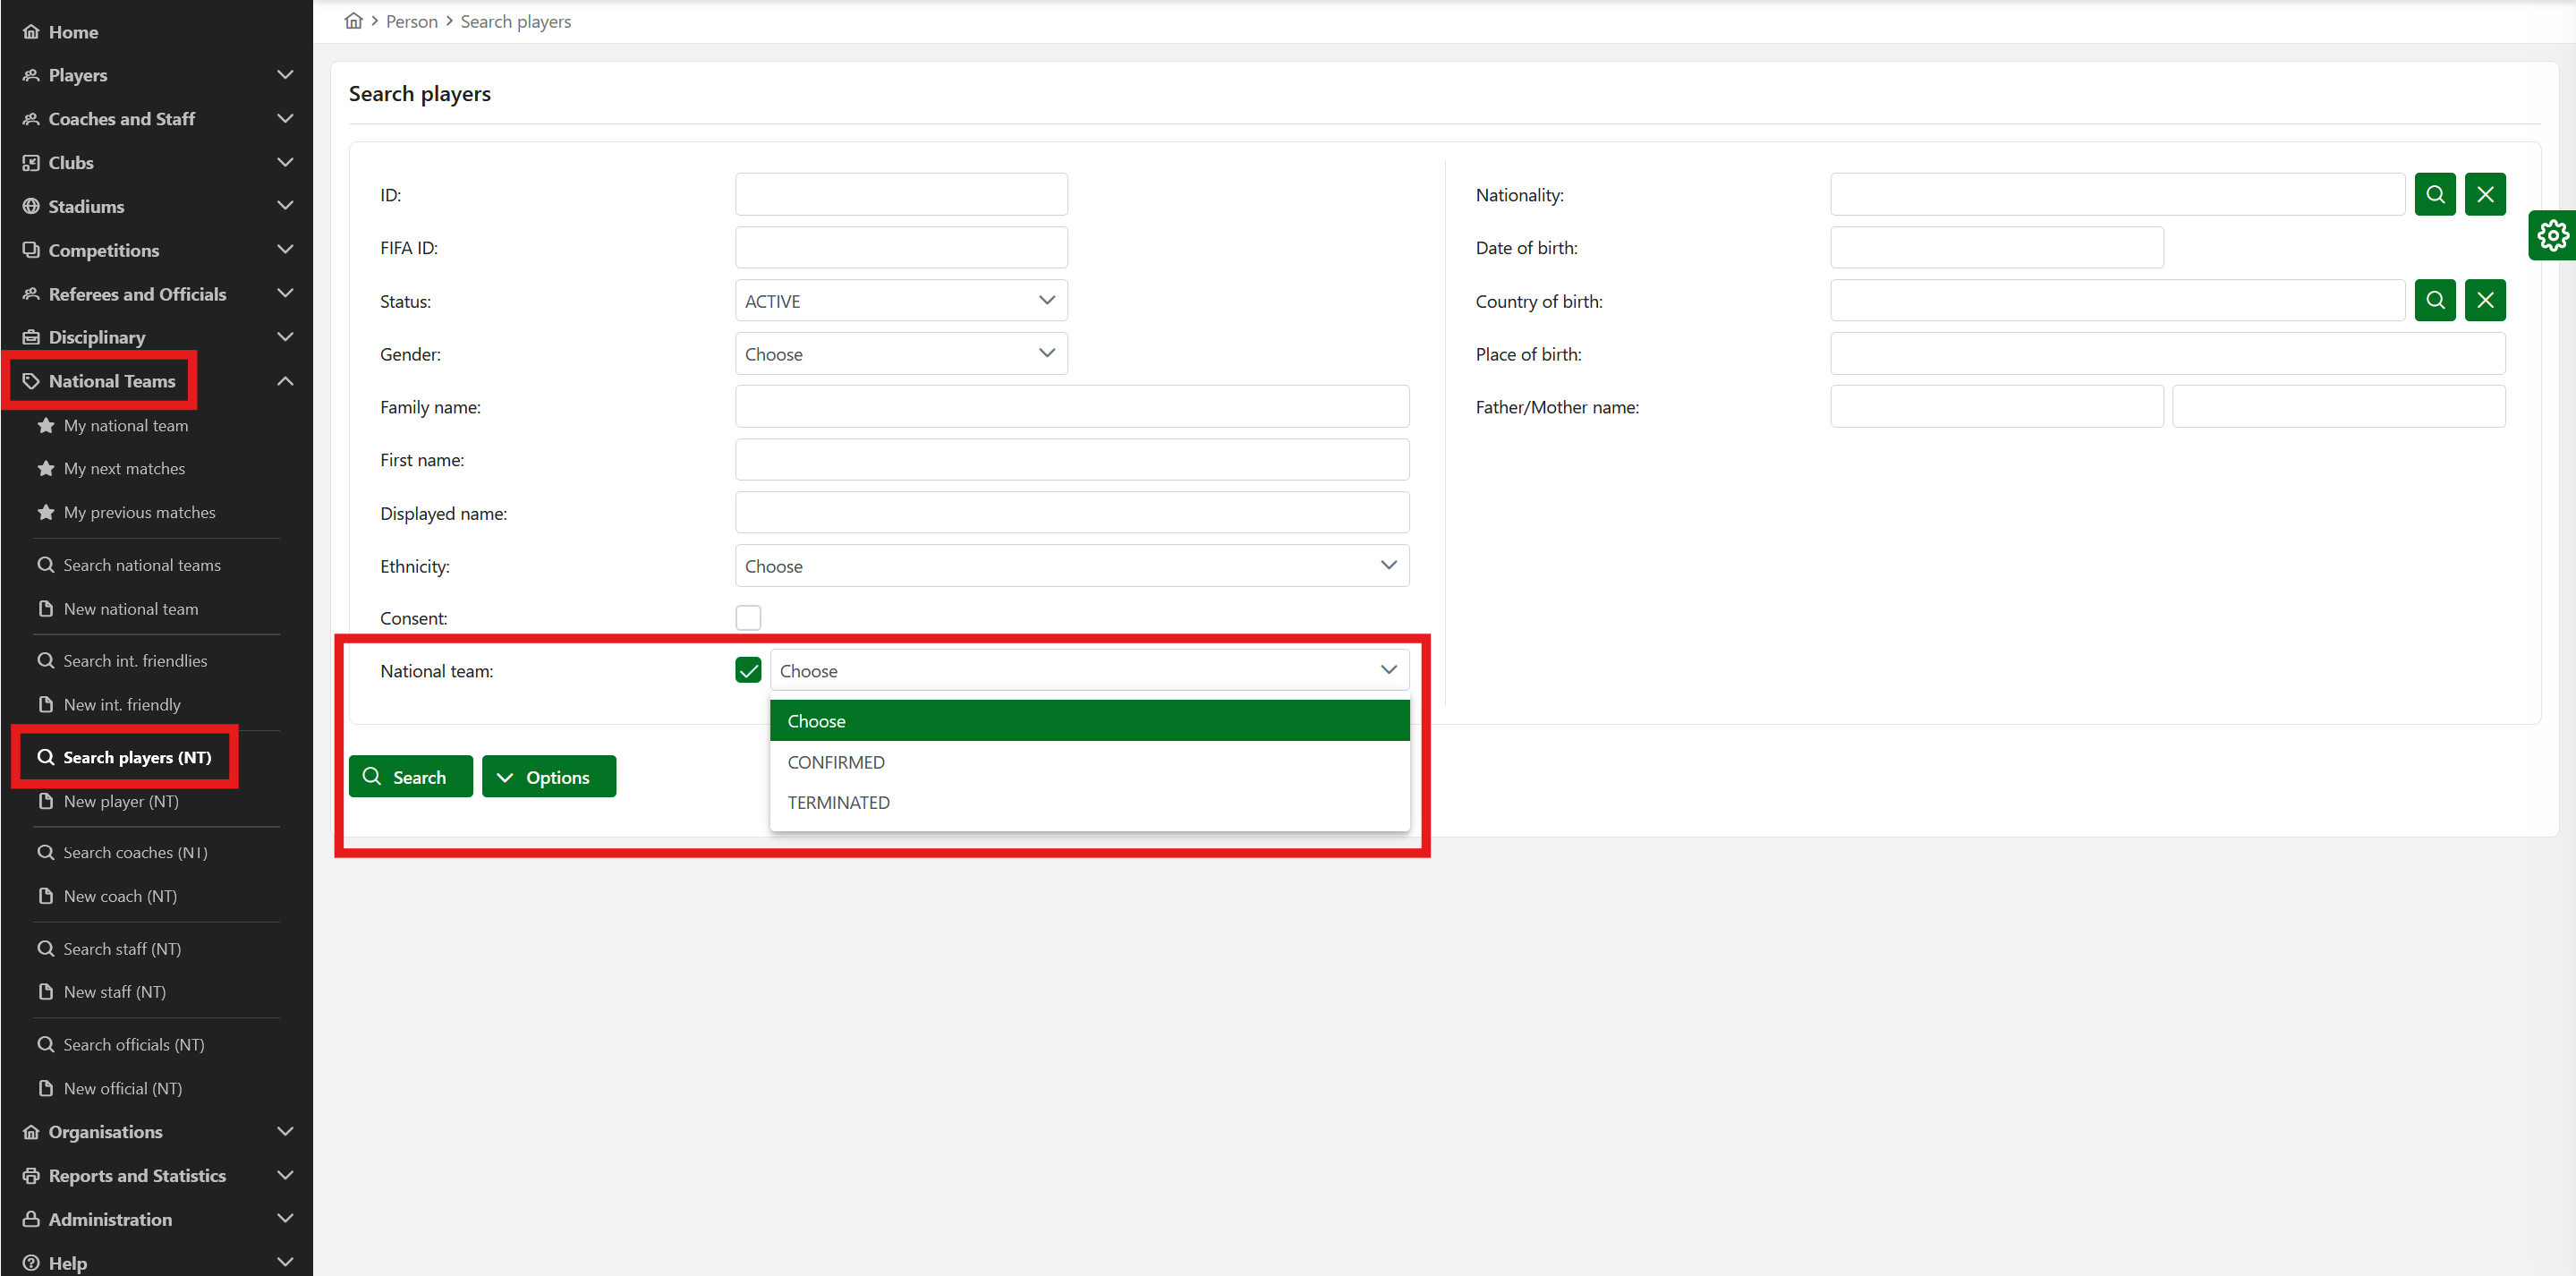Clear Nationality with the X icon

pos(2484,194)
